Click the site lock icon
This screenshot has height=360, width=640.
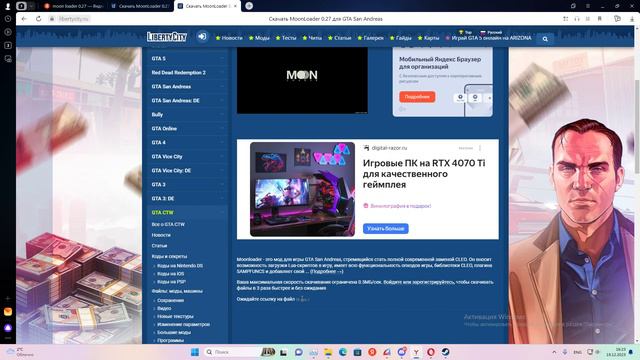[x=52, y=19]
